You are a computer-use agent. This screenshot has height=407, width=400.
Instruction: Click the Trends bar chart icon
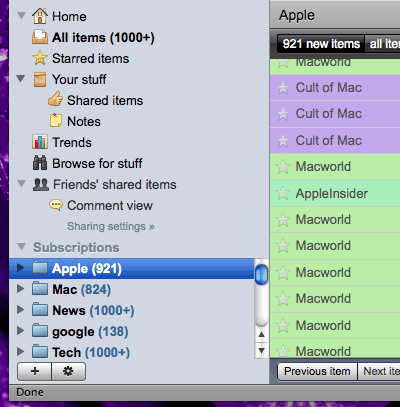click(40, 142)
